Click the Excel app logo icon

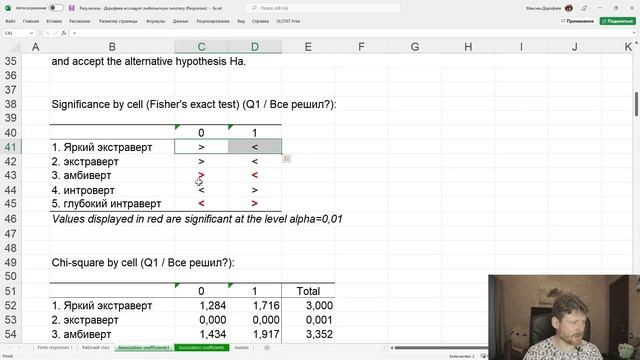[8, 8]
